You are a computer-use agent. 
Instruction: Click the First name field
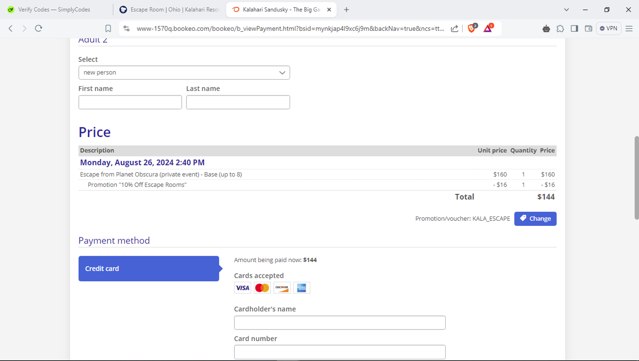click(x=130, y=102)
